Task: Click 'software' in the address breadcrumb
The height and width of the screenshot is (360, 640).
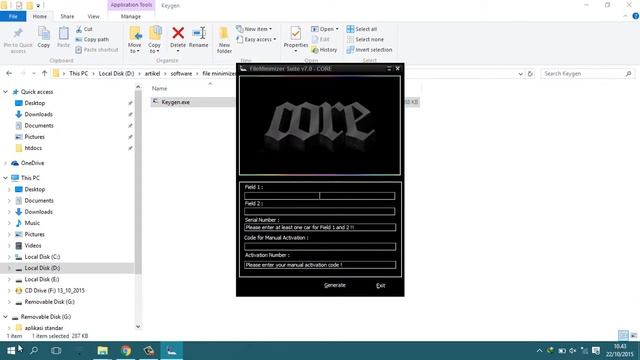Action: pyautogui.click(x=181, y=74)
